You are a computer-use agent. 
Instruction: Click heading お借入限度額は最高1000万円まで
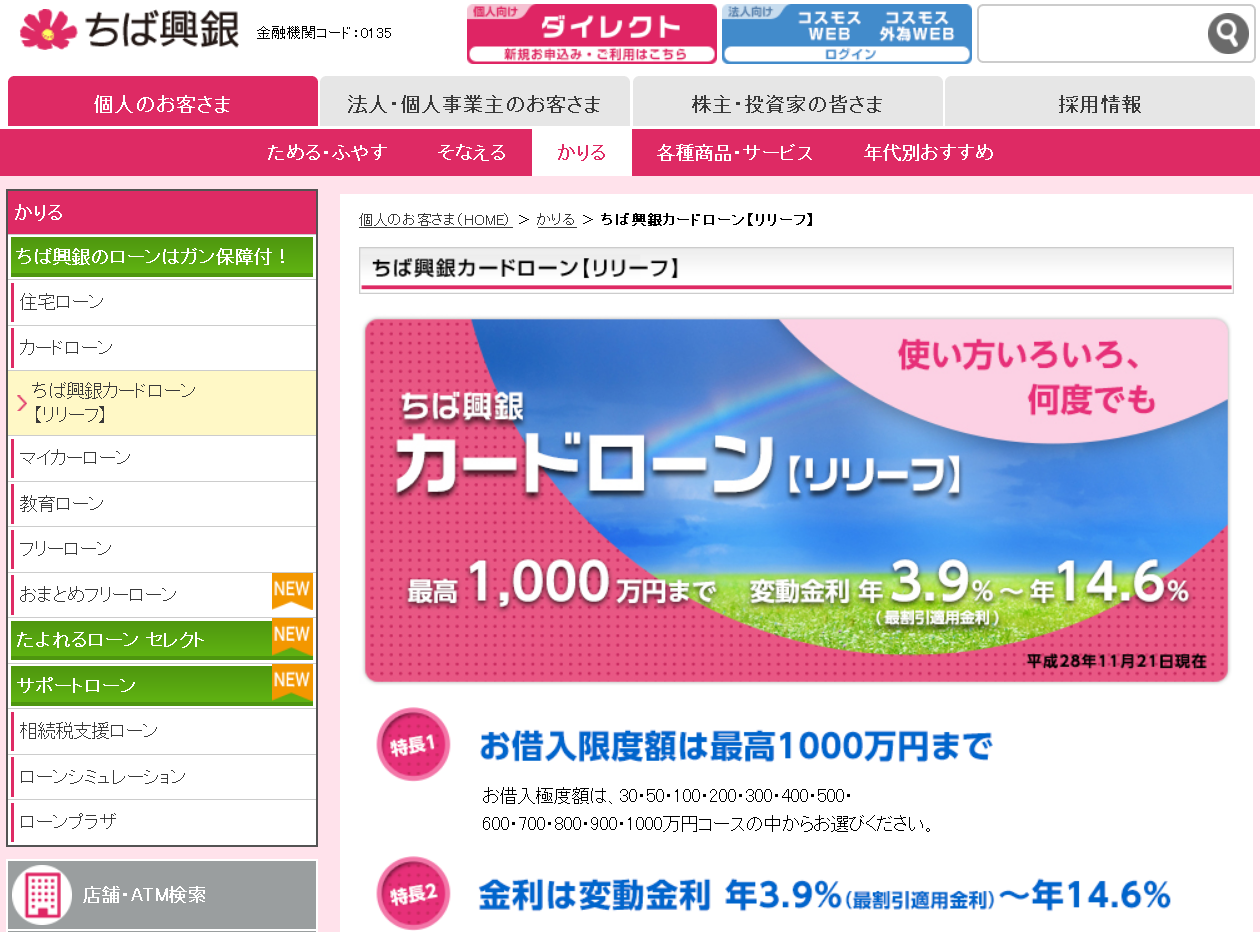(736, 746)
